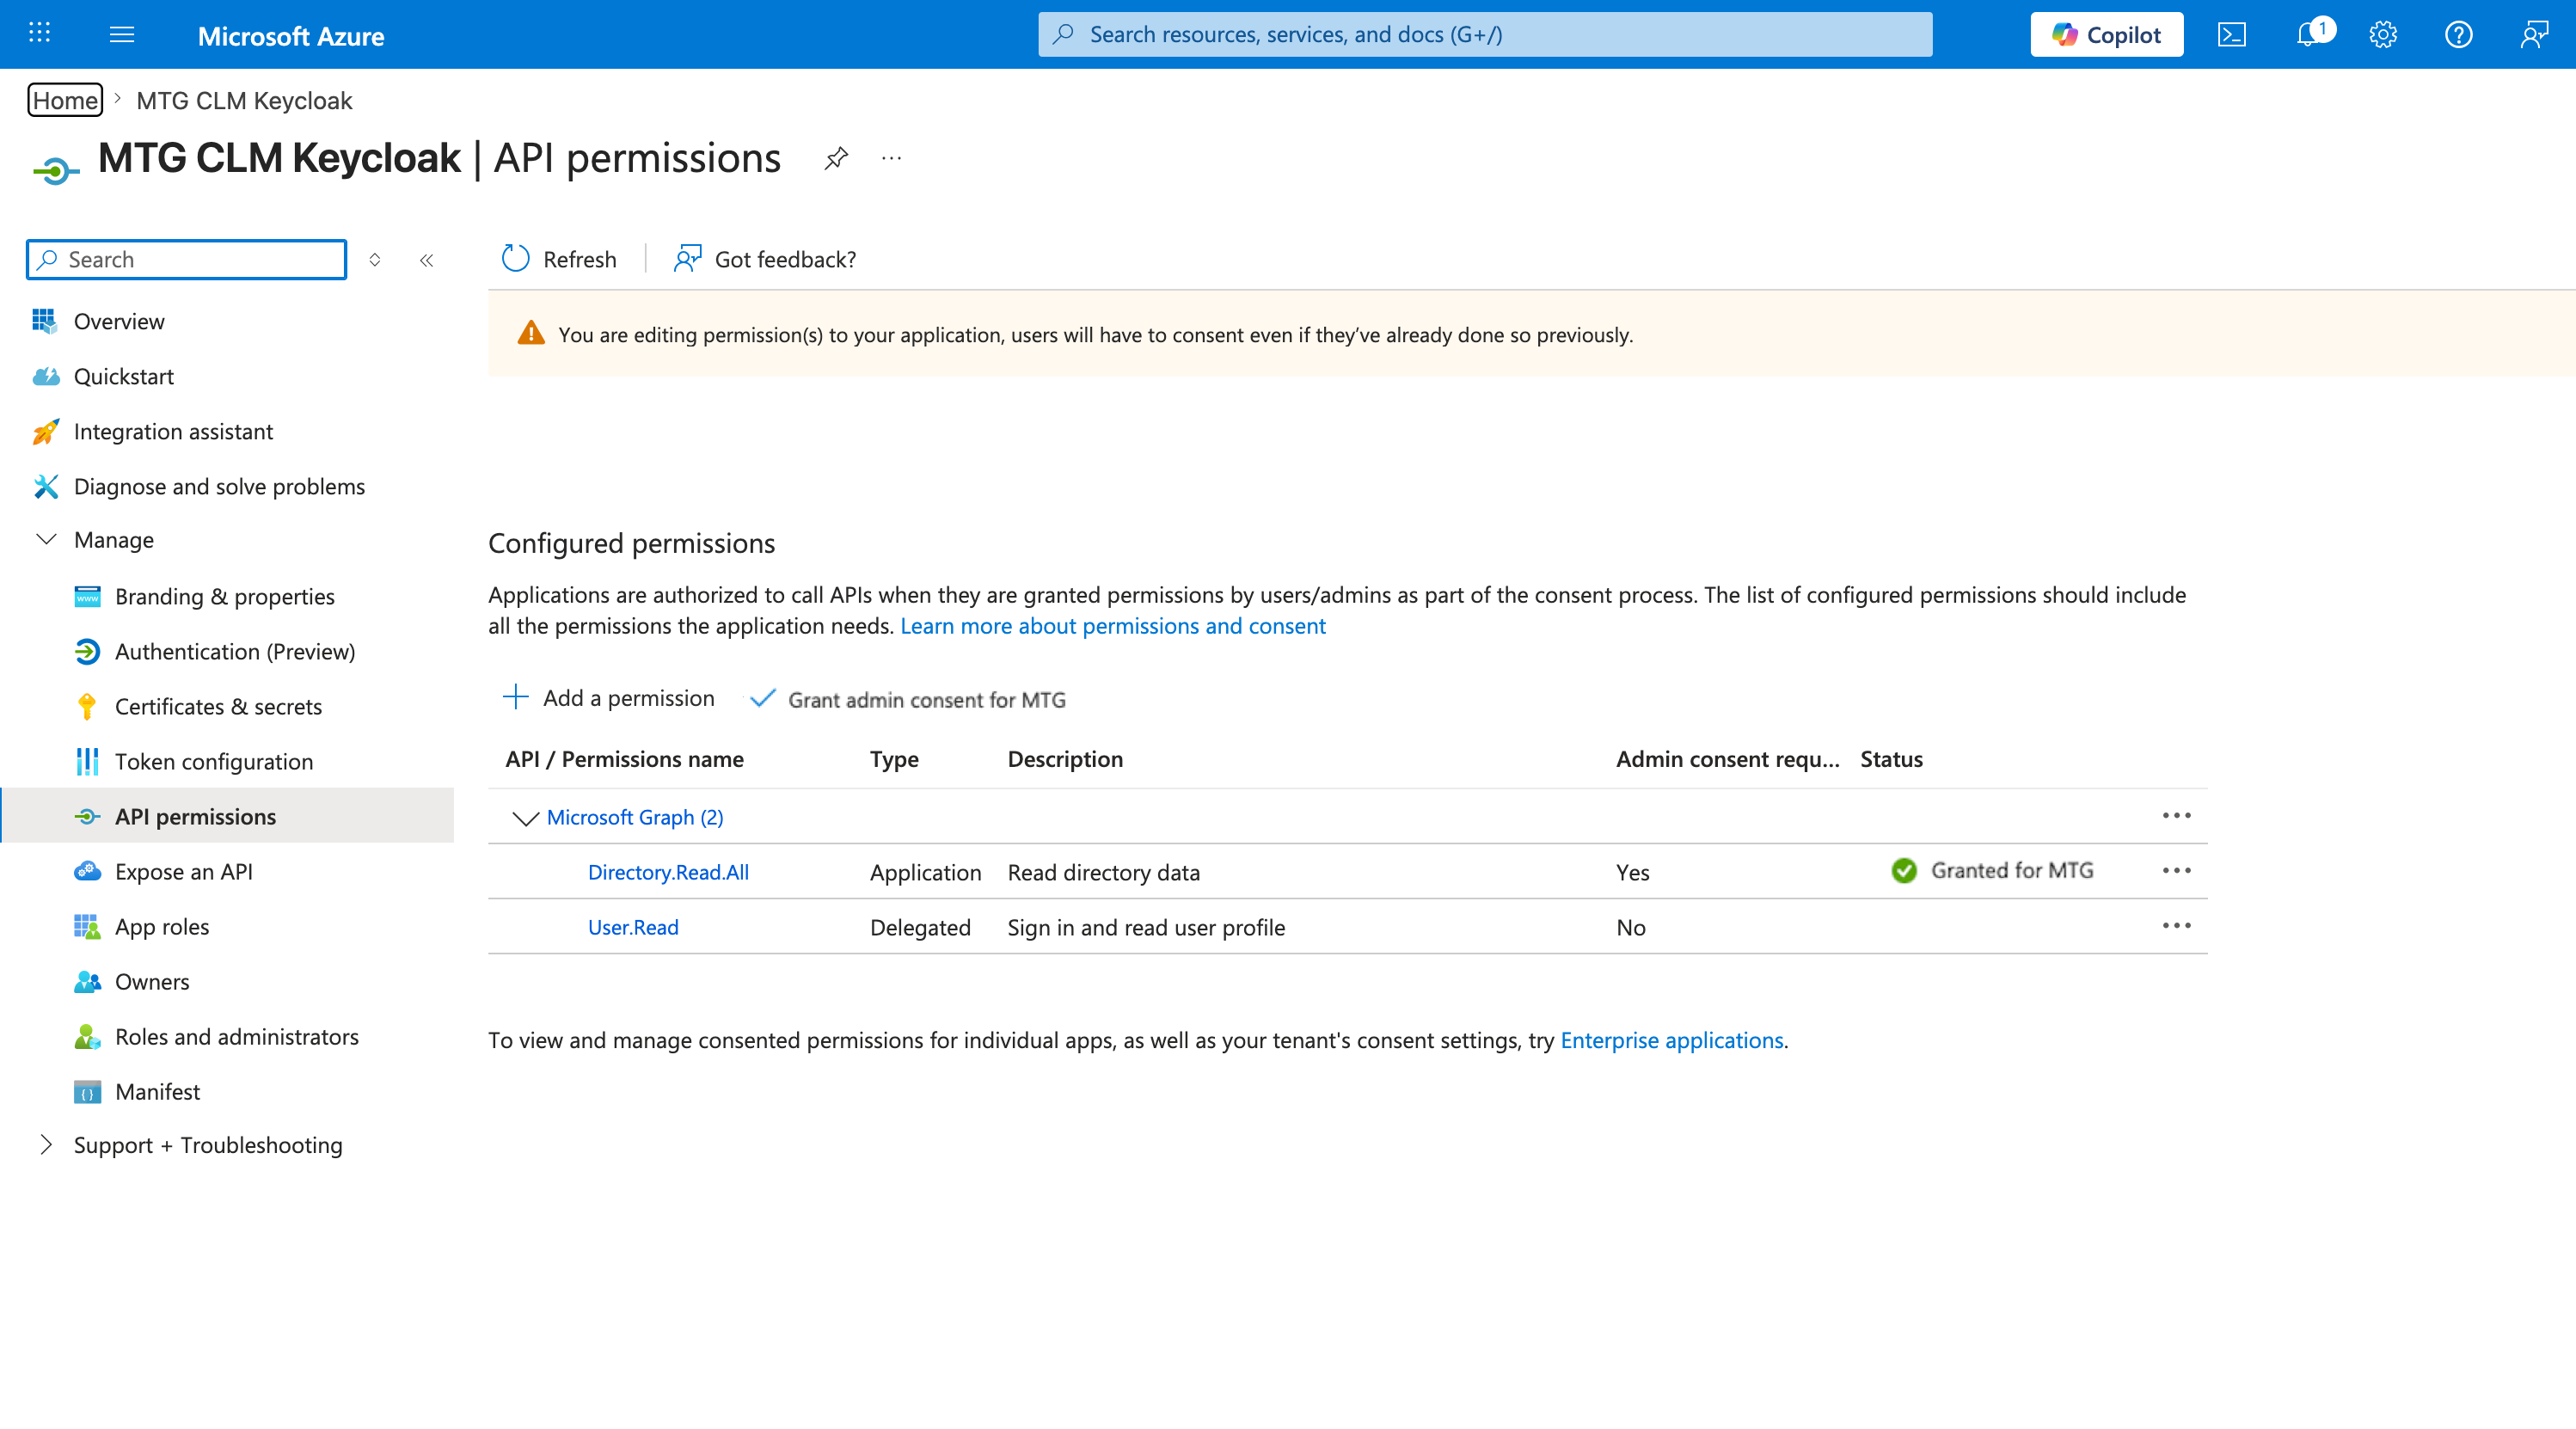Image resolution: width=2576 pixels, height=1429 pixels.
Task: Open portal settings gear
Action: pos(2383,34)
